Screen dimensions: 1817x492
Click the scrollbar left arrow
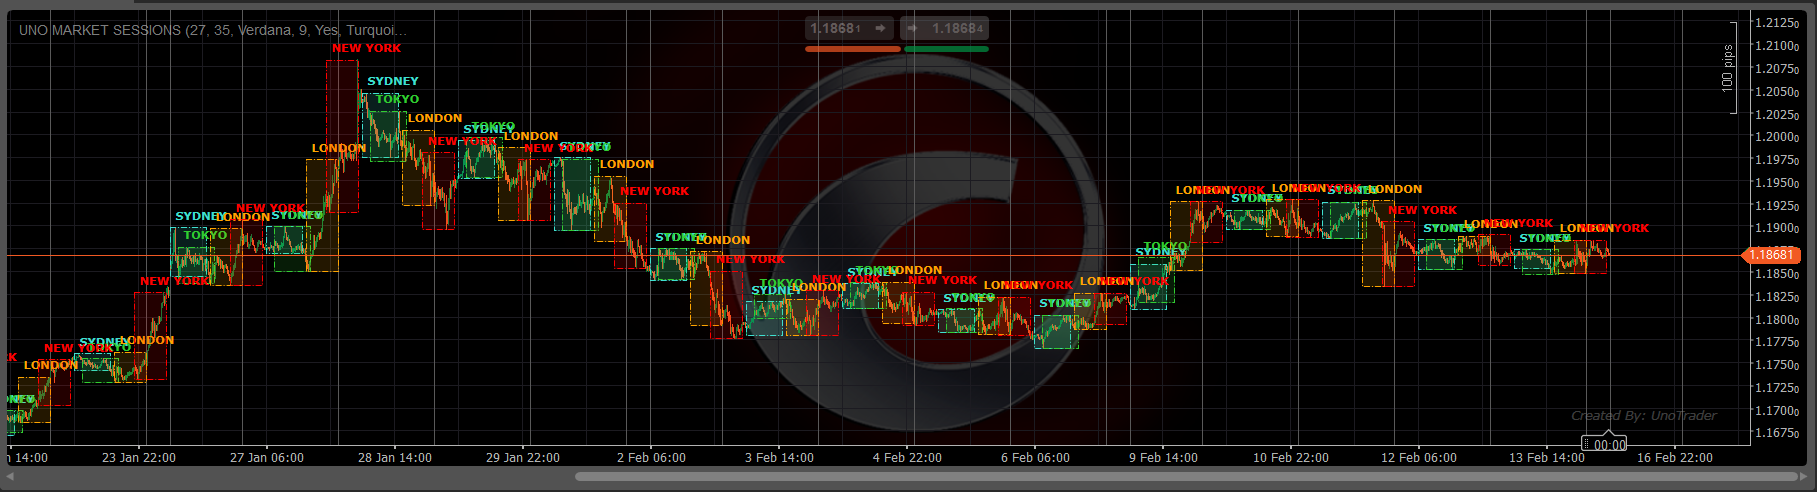point(10,477)
